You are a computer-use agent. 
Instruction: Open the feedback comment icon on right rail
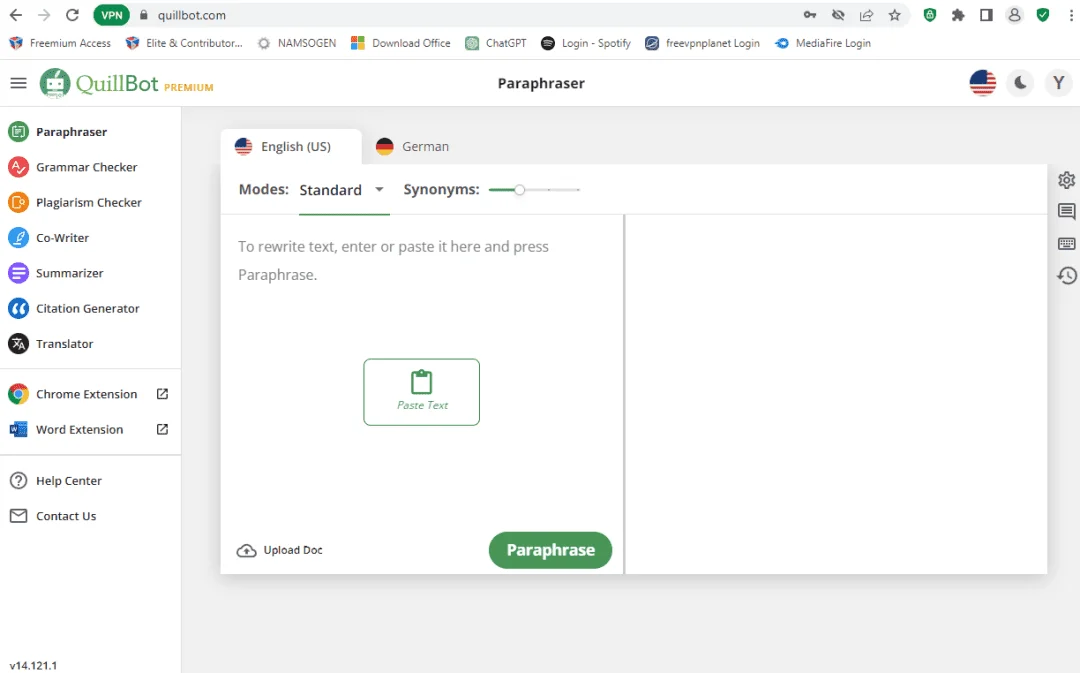(x=1066, y=211)
